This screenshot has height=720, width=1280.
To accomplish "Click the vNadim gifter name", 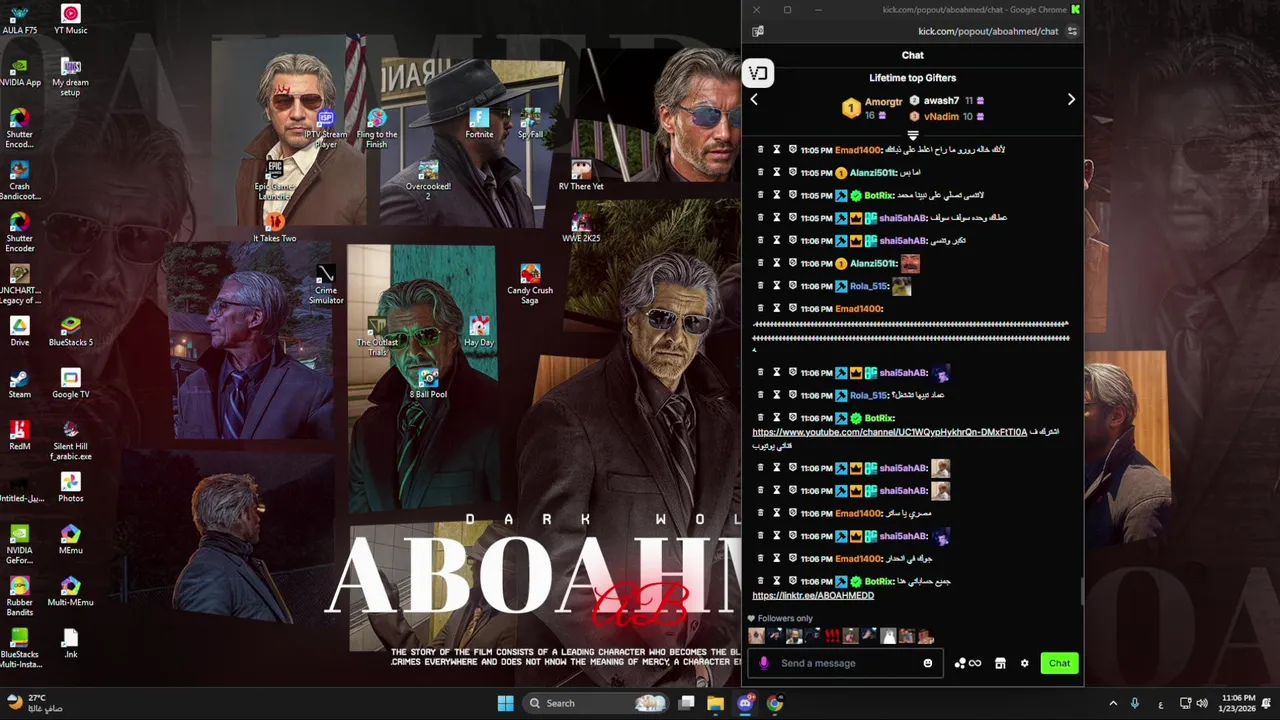I will click(x=941, y=116).
